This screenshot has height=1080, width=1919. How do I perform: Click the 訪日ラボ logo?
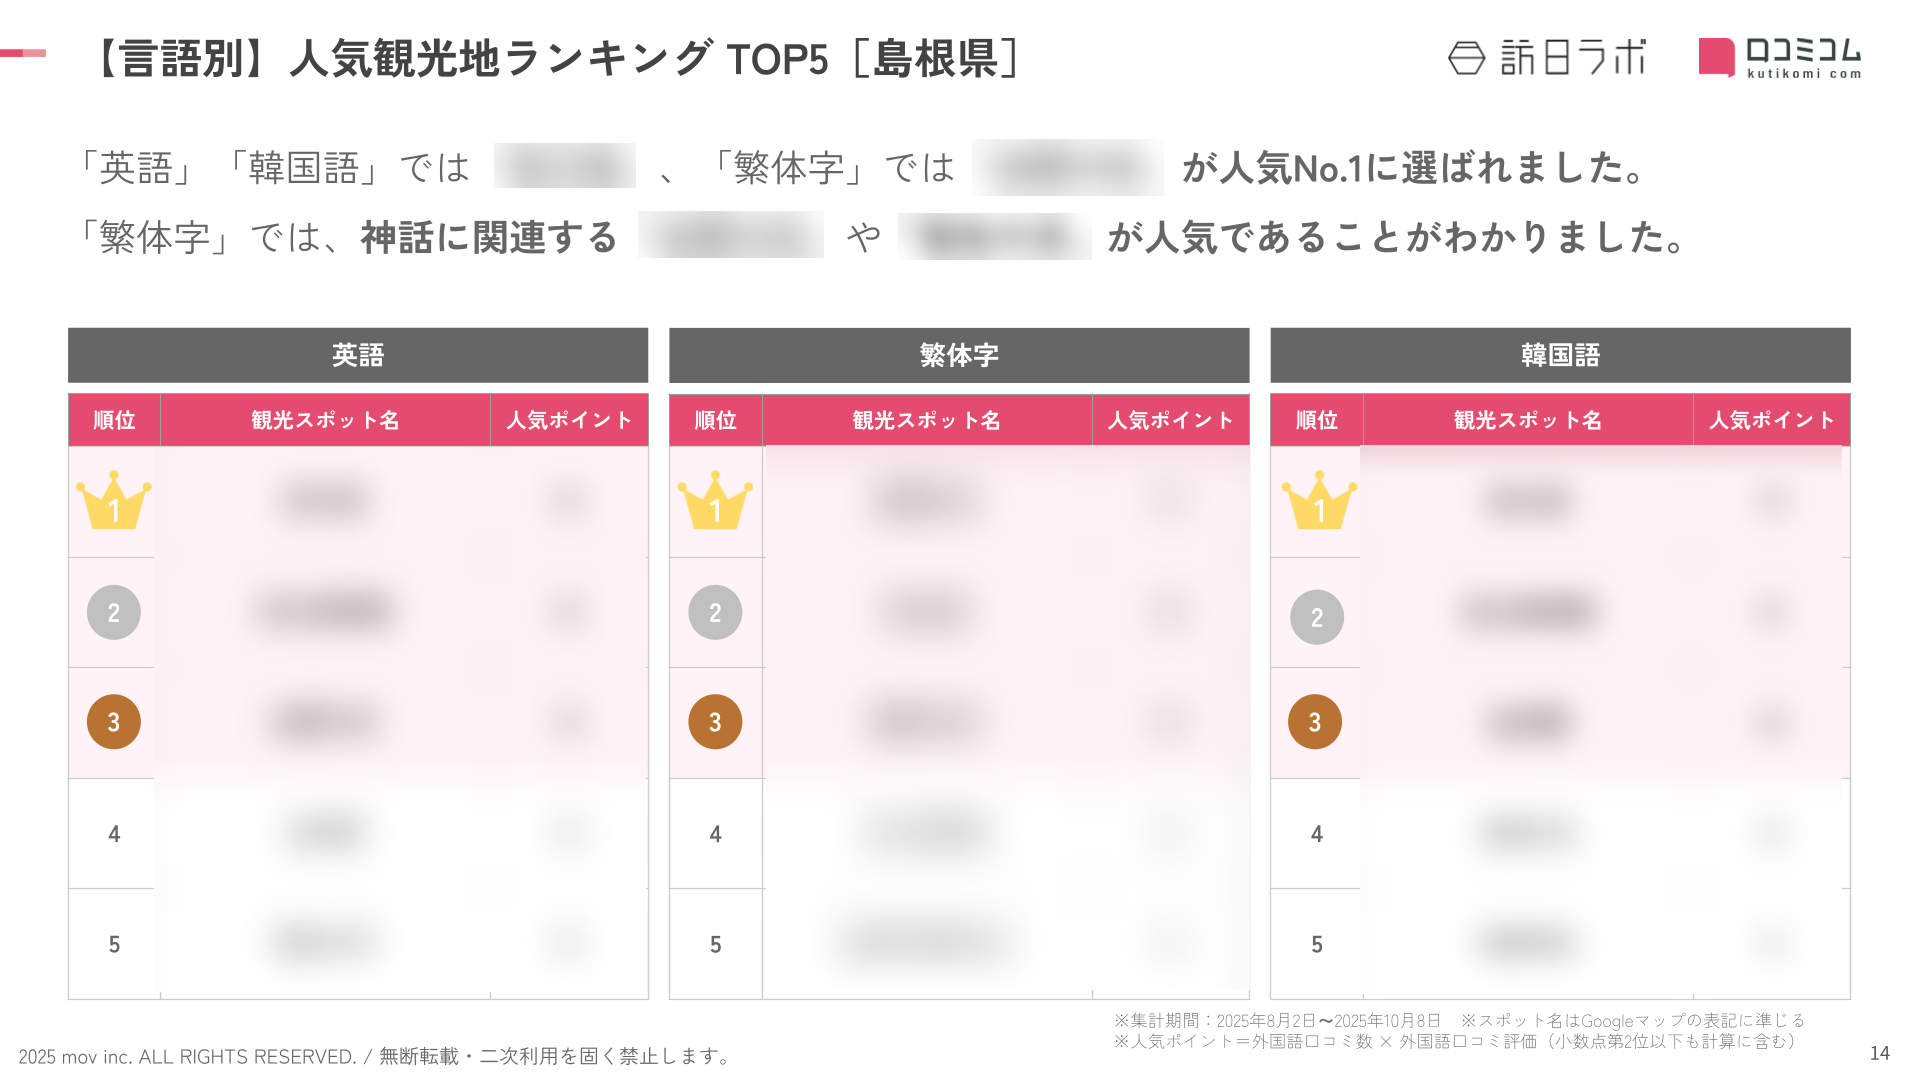(x=1546, y=58)
